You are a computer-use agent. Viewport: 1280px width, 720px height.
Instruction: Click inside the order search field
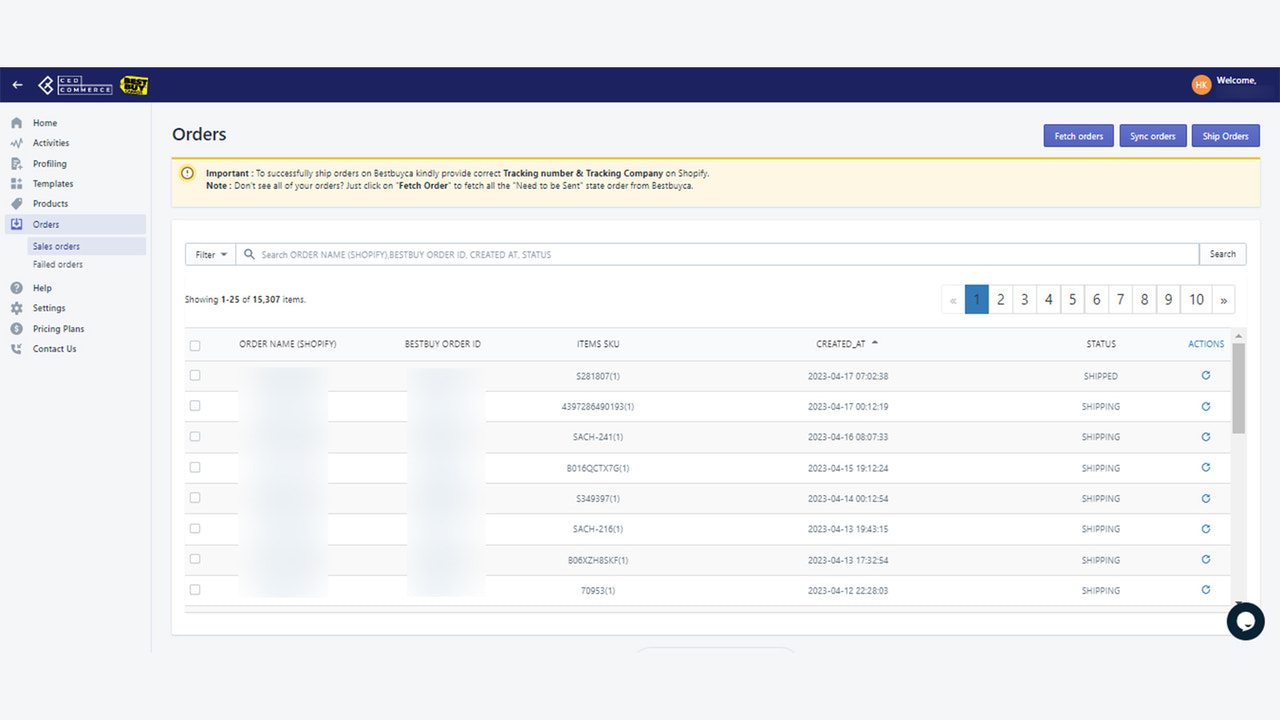pyautogui.click(x=700, y=254)
